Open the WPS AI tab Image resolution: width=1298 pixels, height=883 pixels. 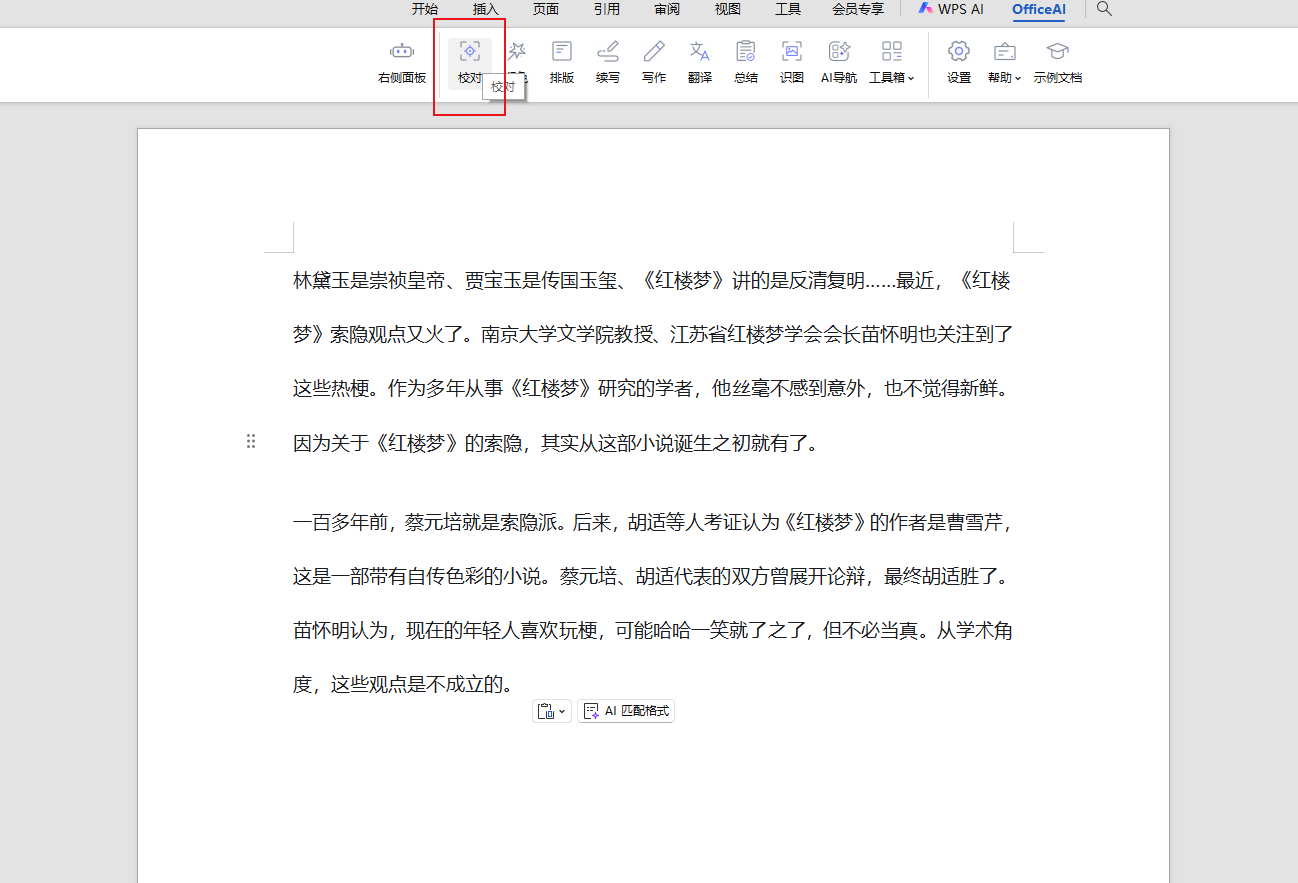[951, 9]
